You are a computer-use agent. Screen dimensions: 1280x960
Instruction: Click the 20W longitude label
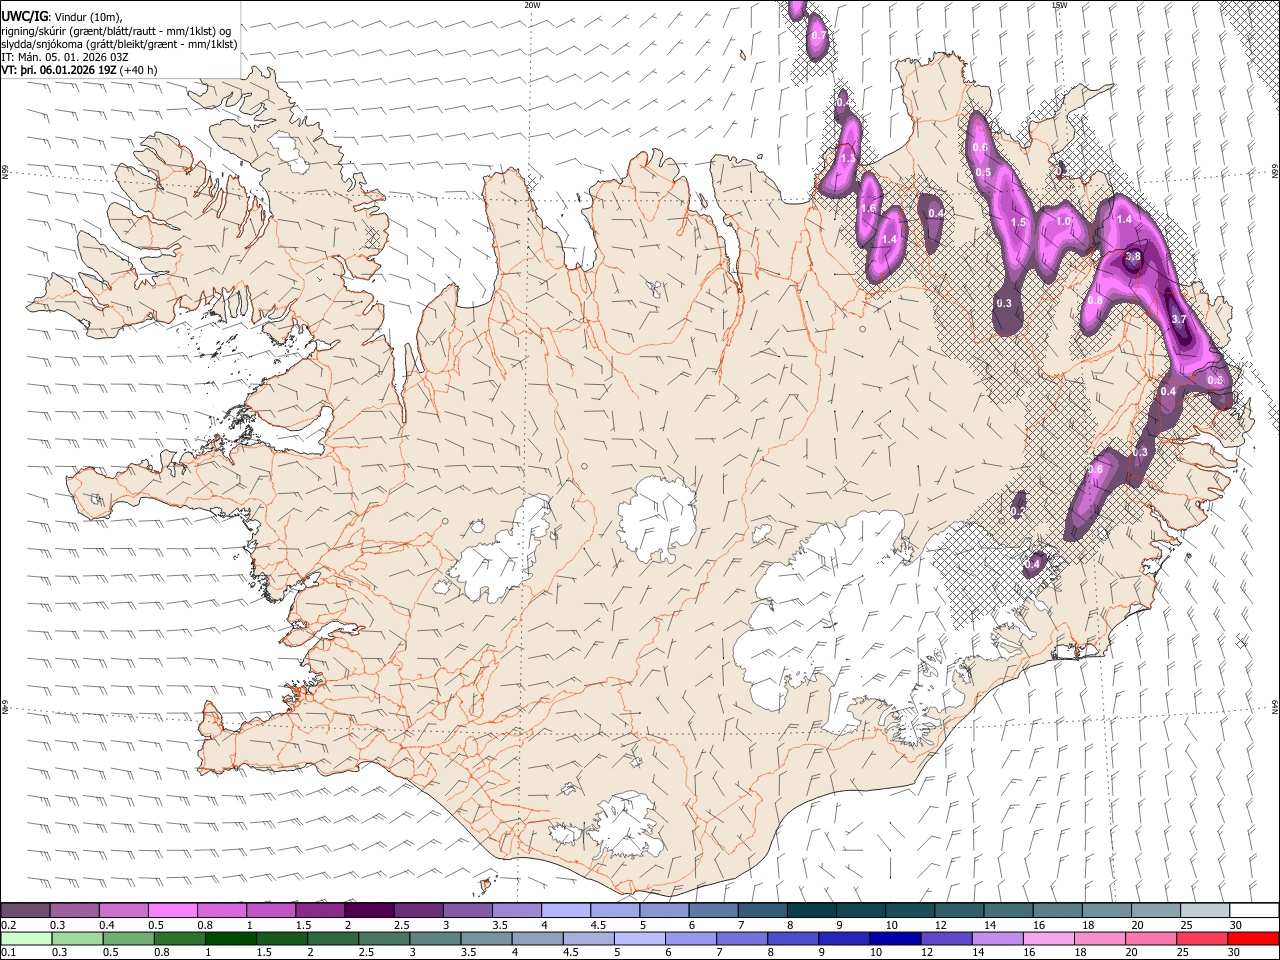(532, 5)
